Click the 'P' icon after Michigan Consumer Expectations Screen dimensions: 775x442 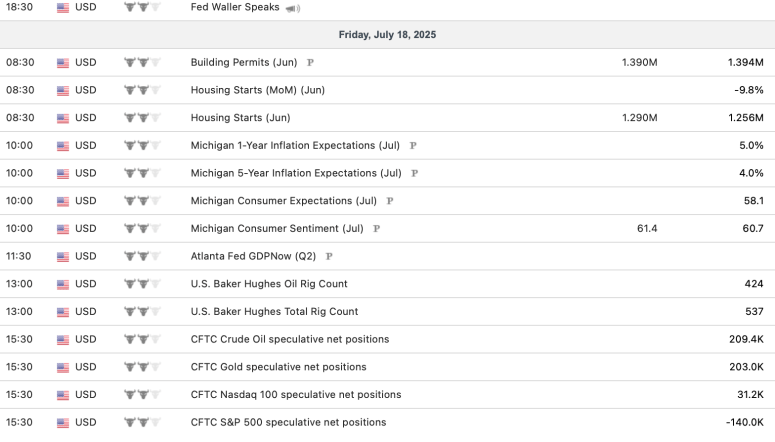pyautogui.click(x=390, y=201)
